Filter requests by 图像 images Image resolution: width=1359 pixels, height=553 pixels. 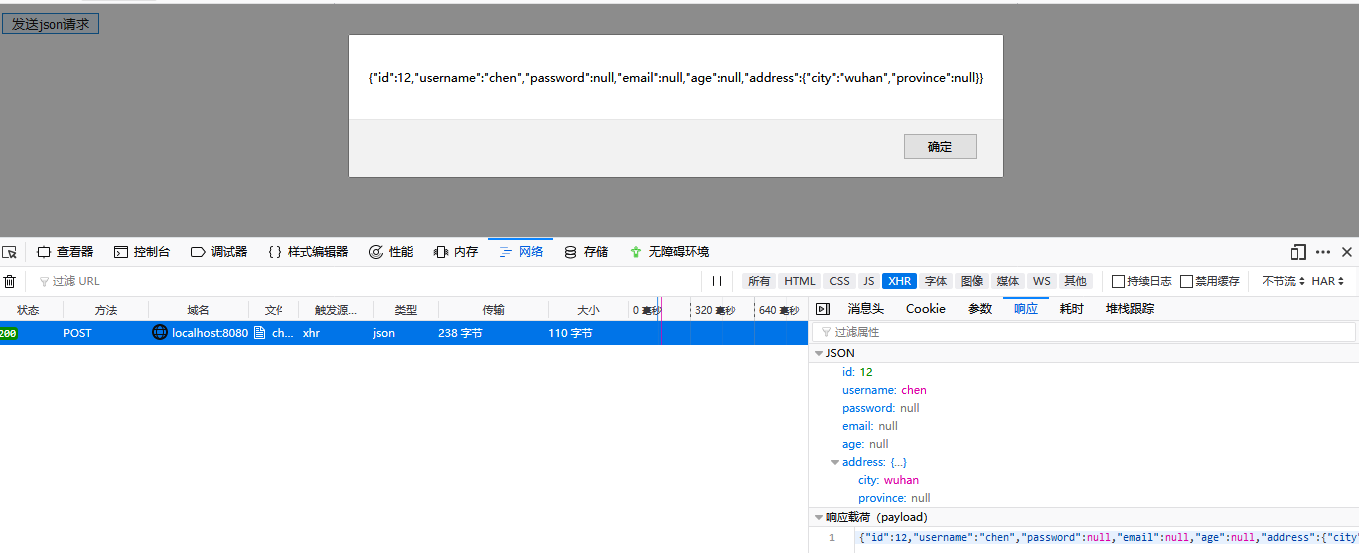(x=972, y=282)
